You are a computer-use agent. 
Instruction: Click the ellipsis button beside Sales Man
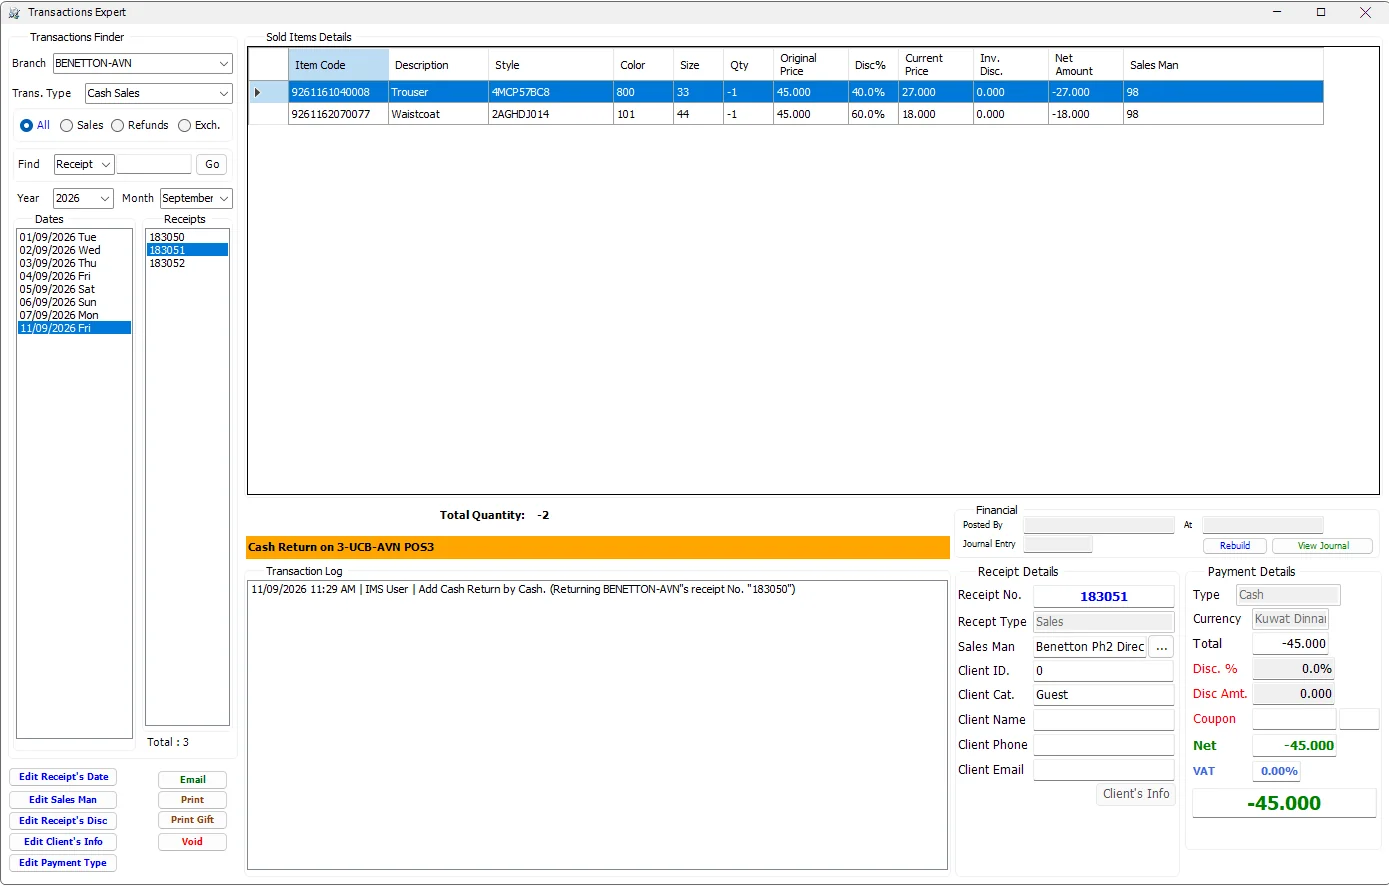coord(1161,647)
